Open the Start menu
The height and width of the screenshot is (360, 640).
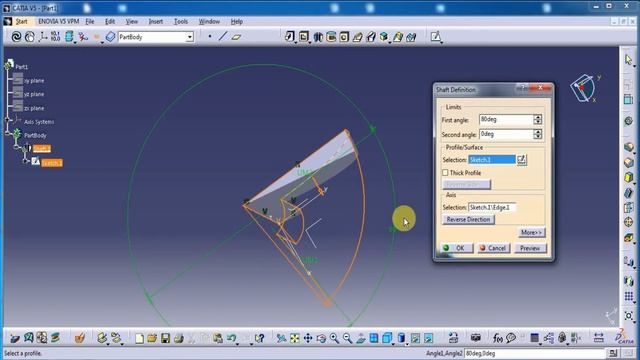click(22, 22)
